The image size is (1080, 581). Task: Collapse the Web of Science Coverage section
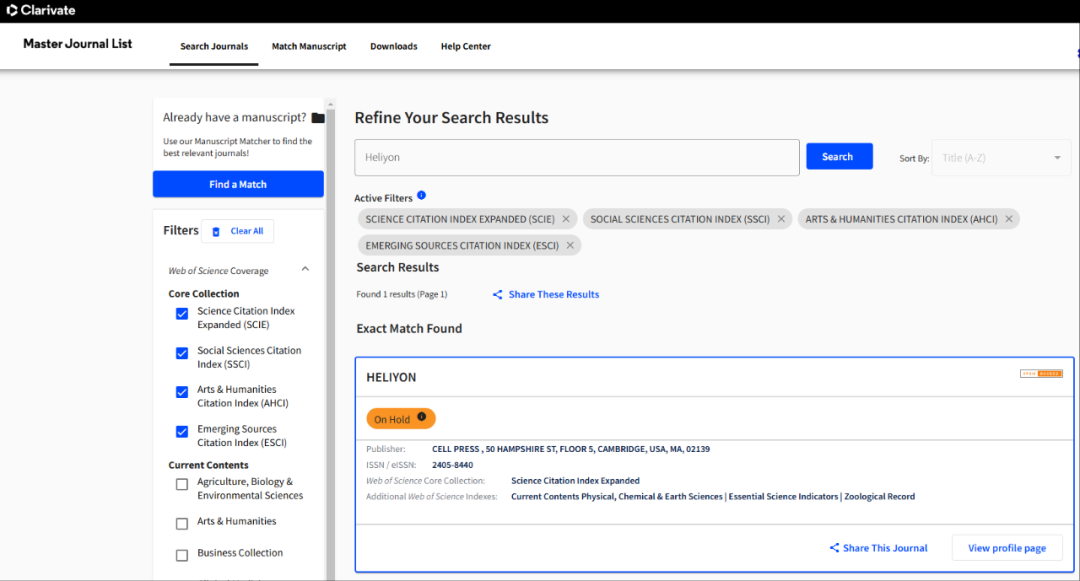305,269
